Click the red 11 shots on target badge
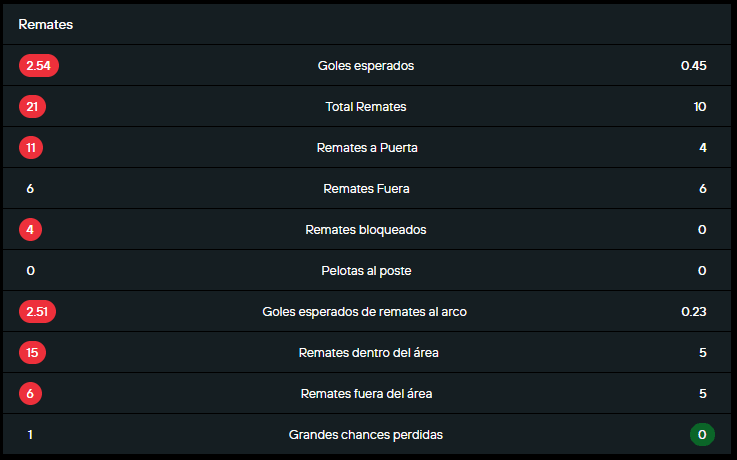 pyautogui.click(x=31, y=148)
